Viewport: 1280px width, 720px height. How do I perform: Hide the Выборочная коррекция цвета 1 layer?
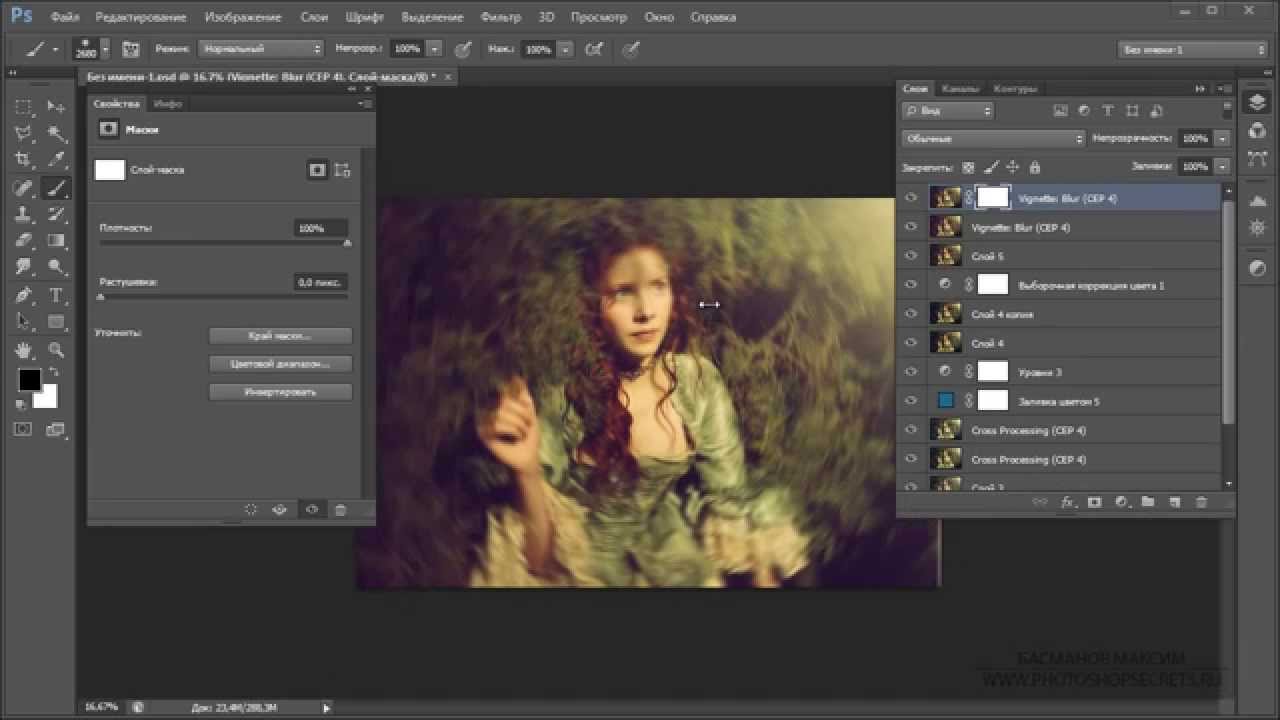[x=910, y=285]
